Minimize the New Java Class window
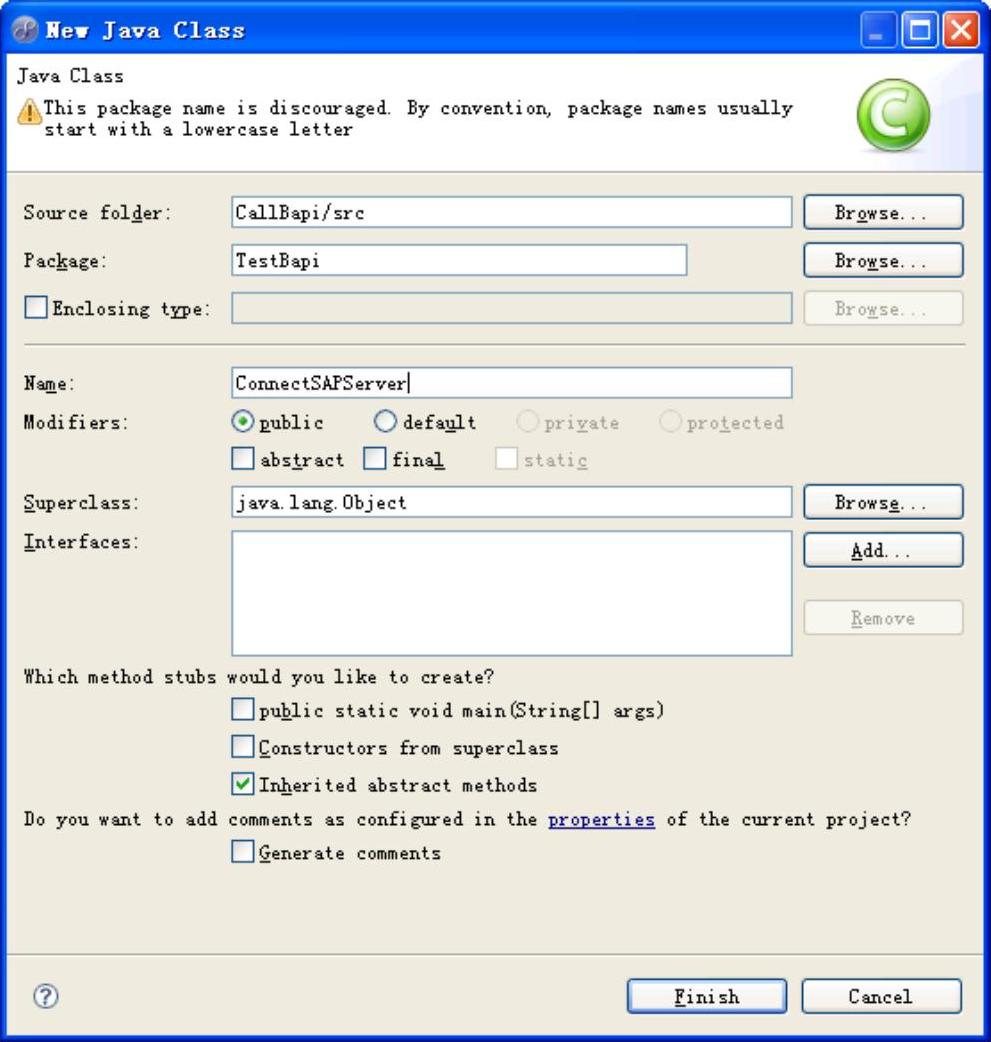 coord(879,30)
